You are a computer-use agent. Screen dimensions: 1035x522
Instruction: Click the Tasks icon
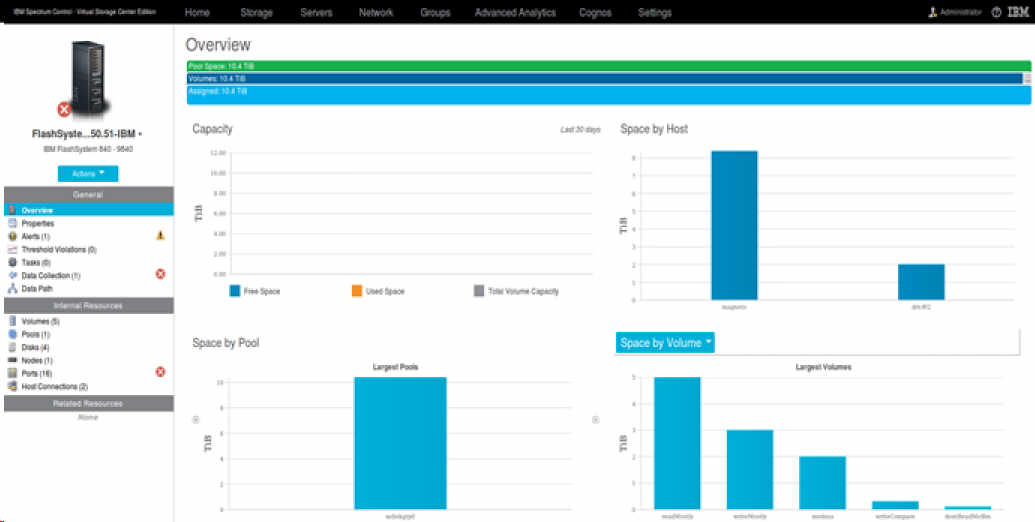[12, 262]
